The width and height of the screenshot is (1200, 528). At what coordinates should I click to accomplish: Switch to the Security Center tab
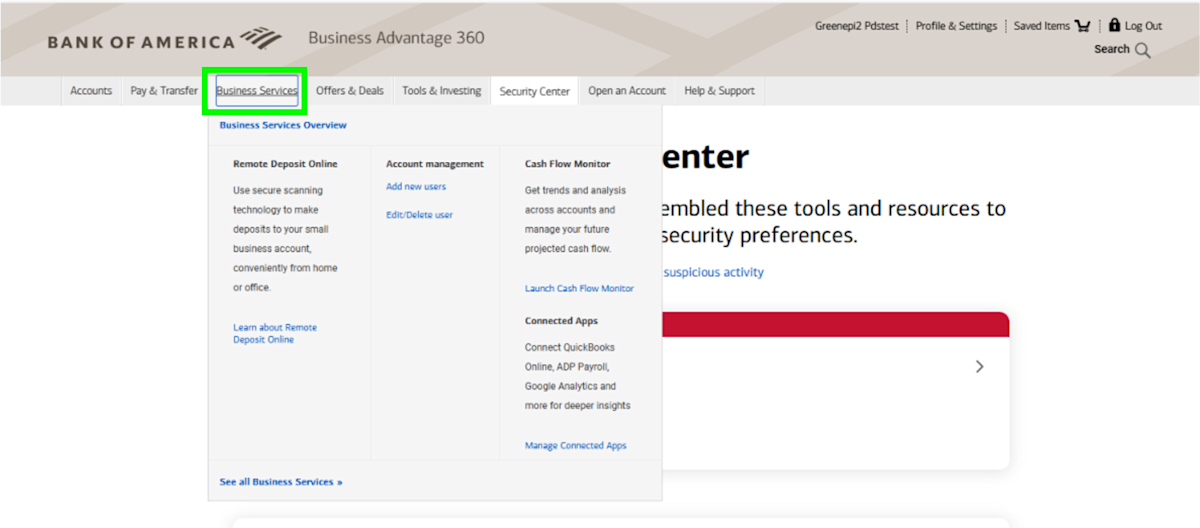[535, 91]
